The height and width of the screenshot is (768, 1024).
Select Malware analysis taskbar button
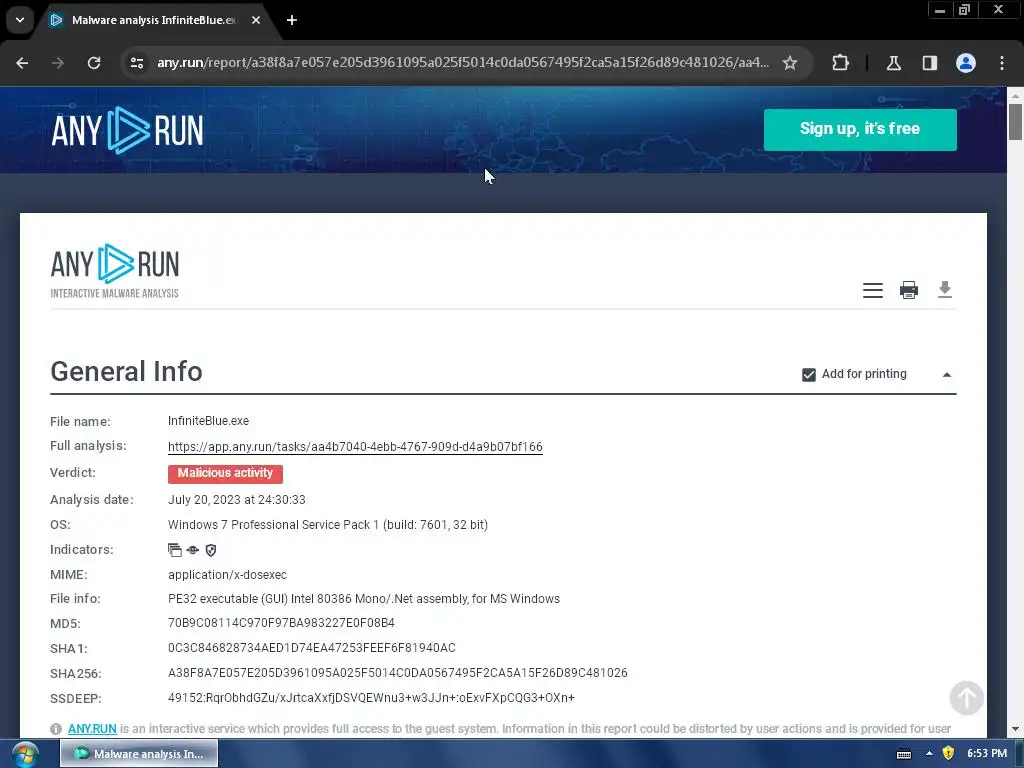139,754
